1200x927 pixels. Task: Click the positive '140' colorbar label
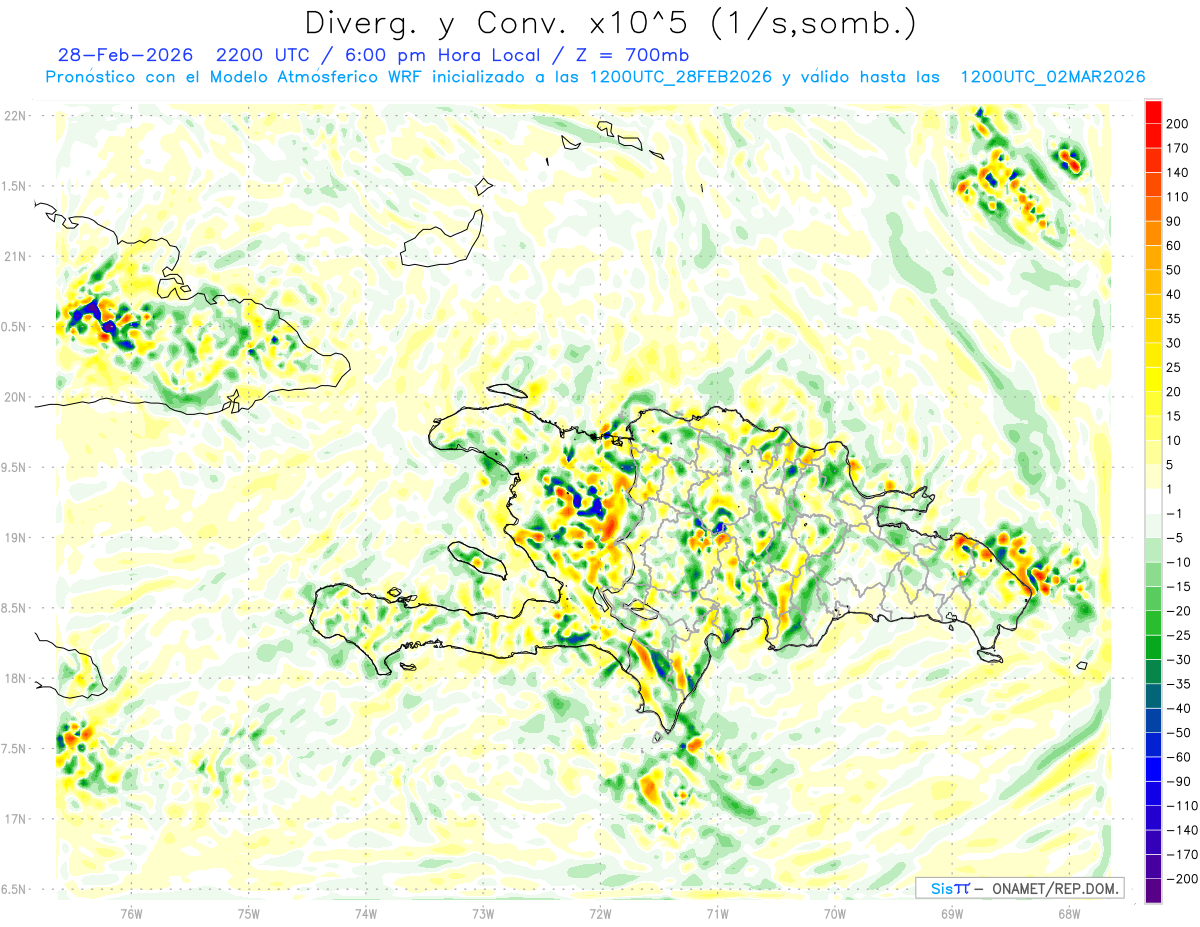tap(1178, 173)
